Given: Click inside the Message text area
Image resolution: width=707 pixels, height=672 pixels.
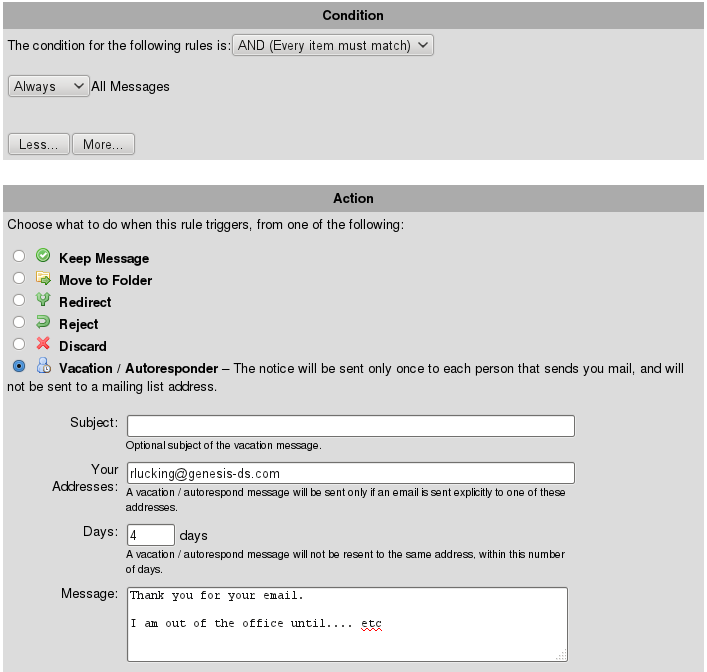Looking at the screenshot, I should (x=347, y=625).
